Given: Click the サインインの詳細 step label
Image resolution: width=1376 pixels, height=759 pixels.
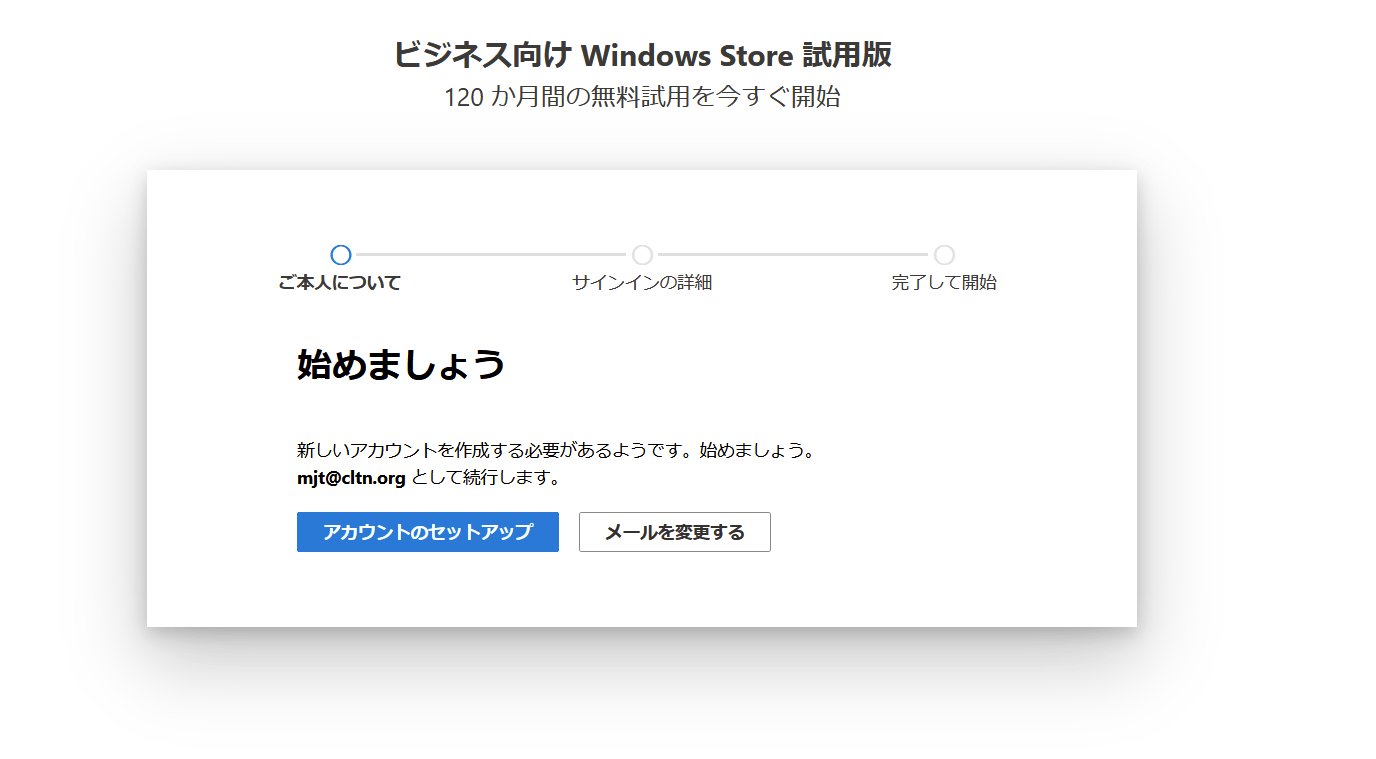Looking at the screenshot, I should (x=642, y=283).
